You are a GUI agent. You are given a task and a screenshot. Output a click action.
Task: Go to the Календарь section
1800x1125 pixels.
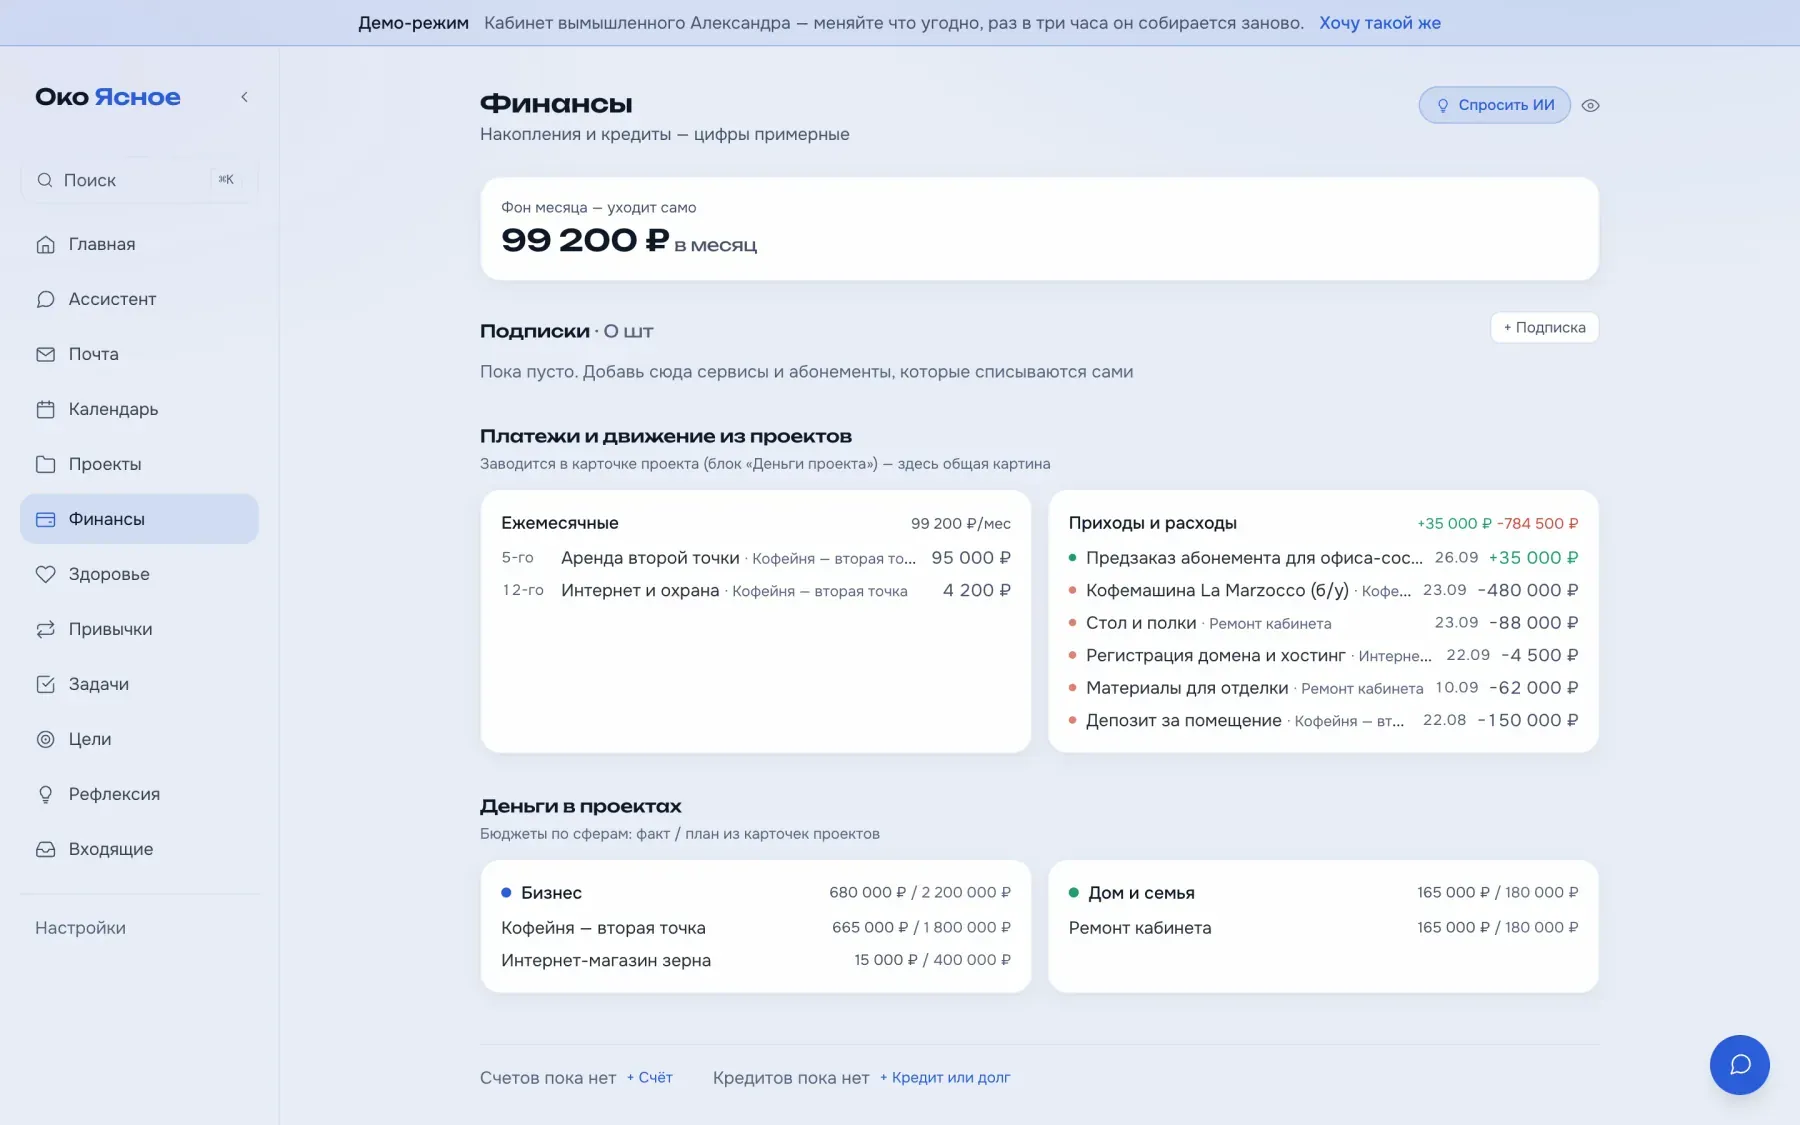139,409
